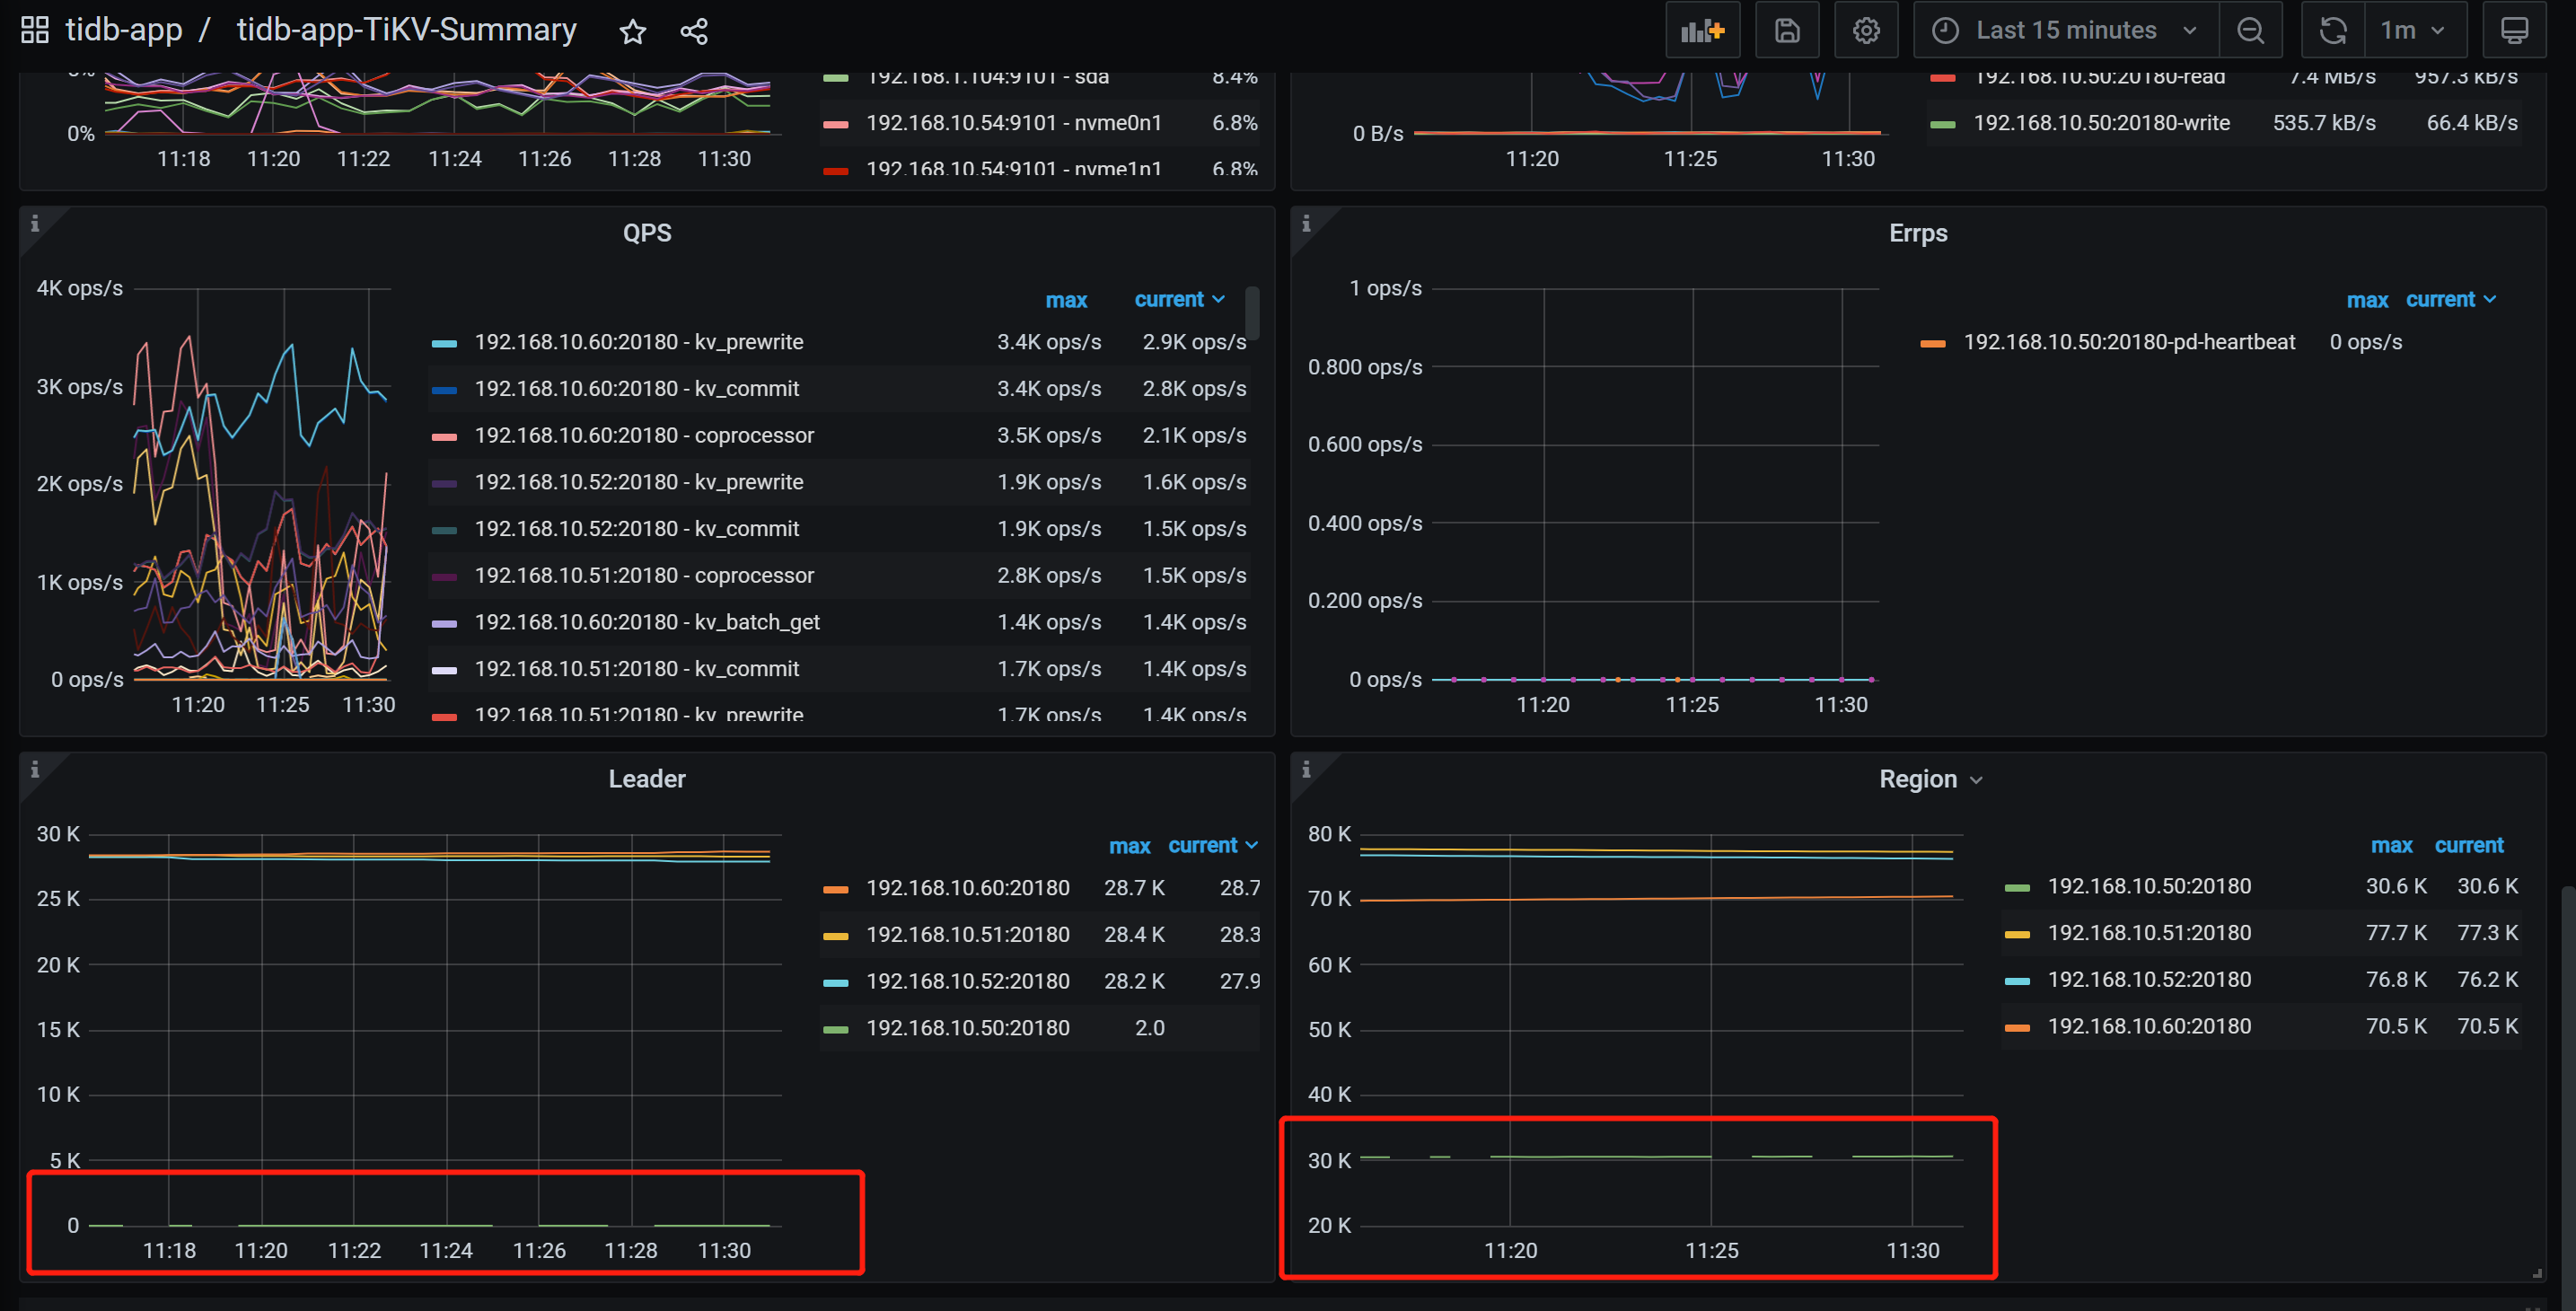
Task: Open the dashboards grid icon
Action: tap(35, 30)
